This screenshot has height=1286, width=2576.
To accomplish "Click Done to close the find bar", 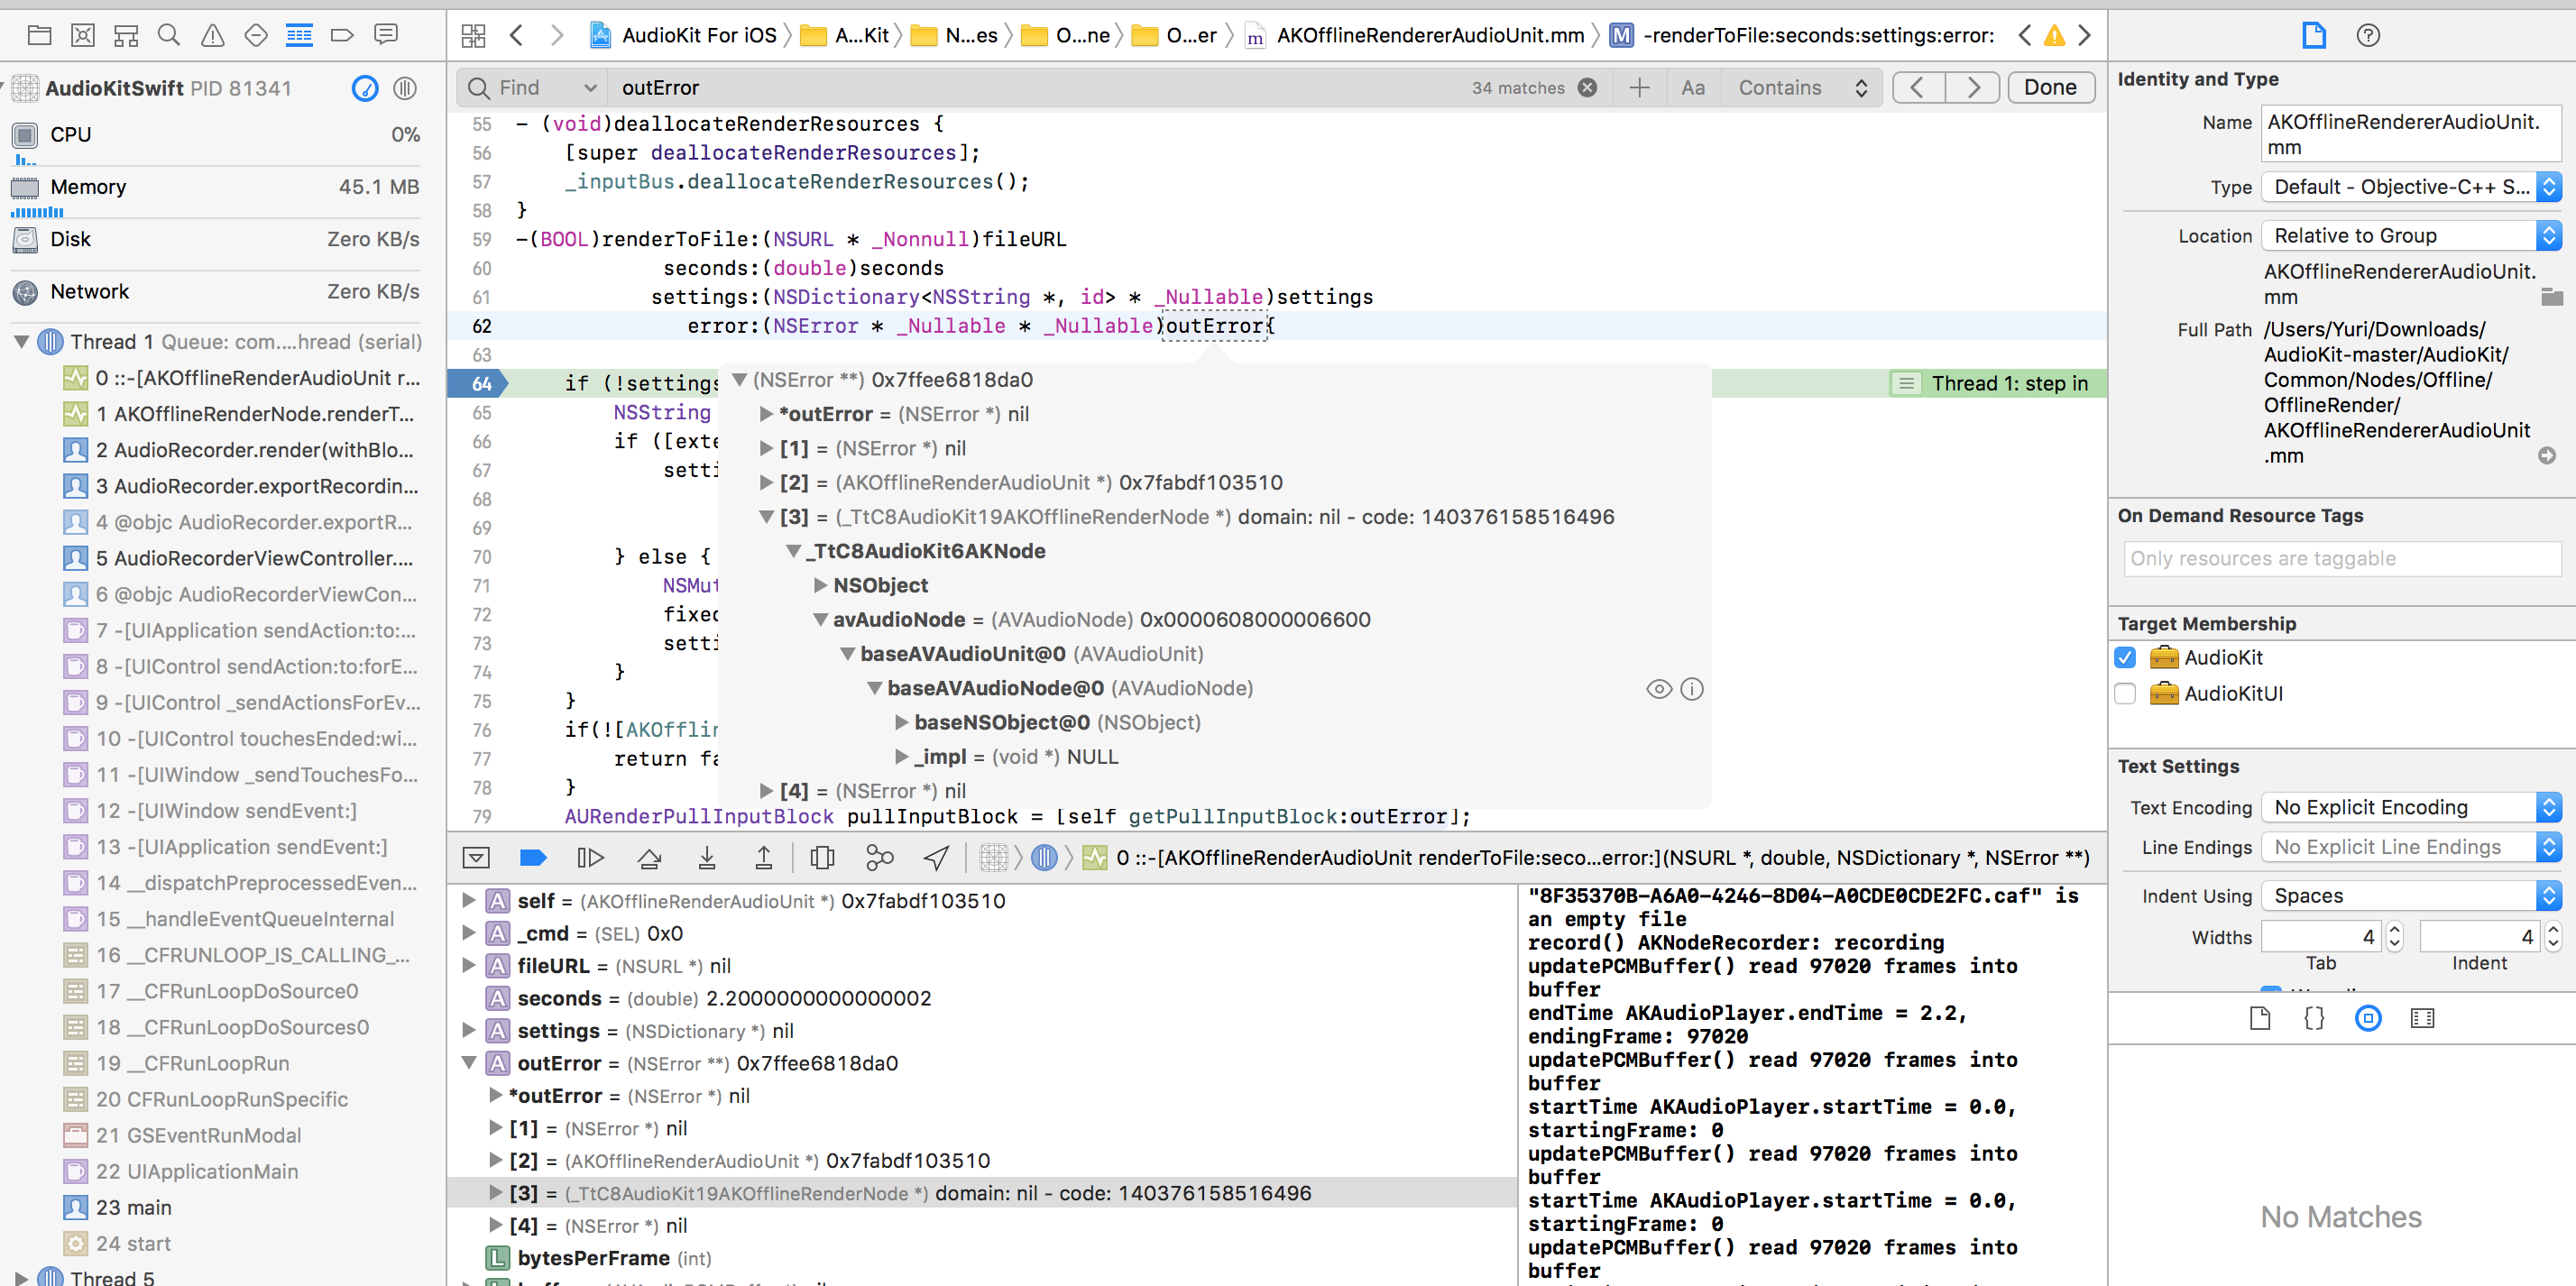I will [x=2050, y=88].
